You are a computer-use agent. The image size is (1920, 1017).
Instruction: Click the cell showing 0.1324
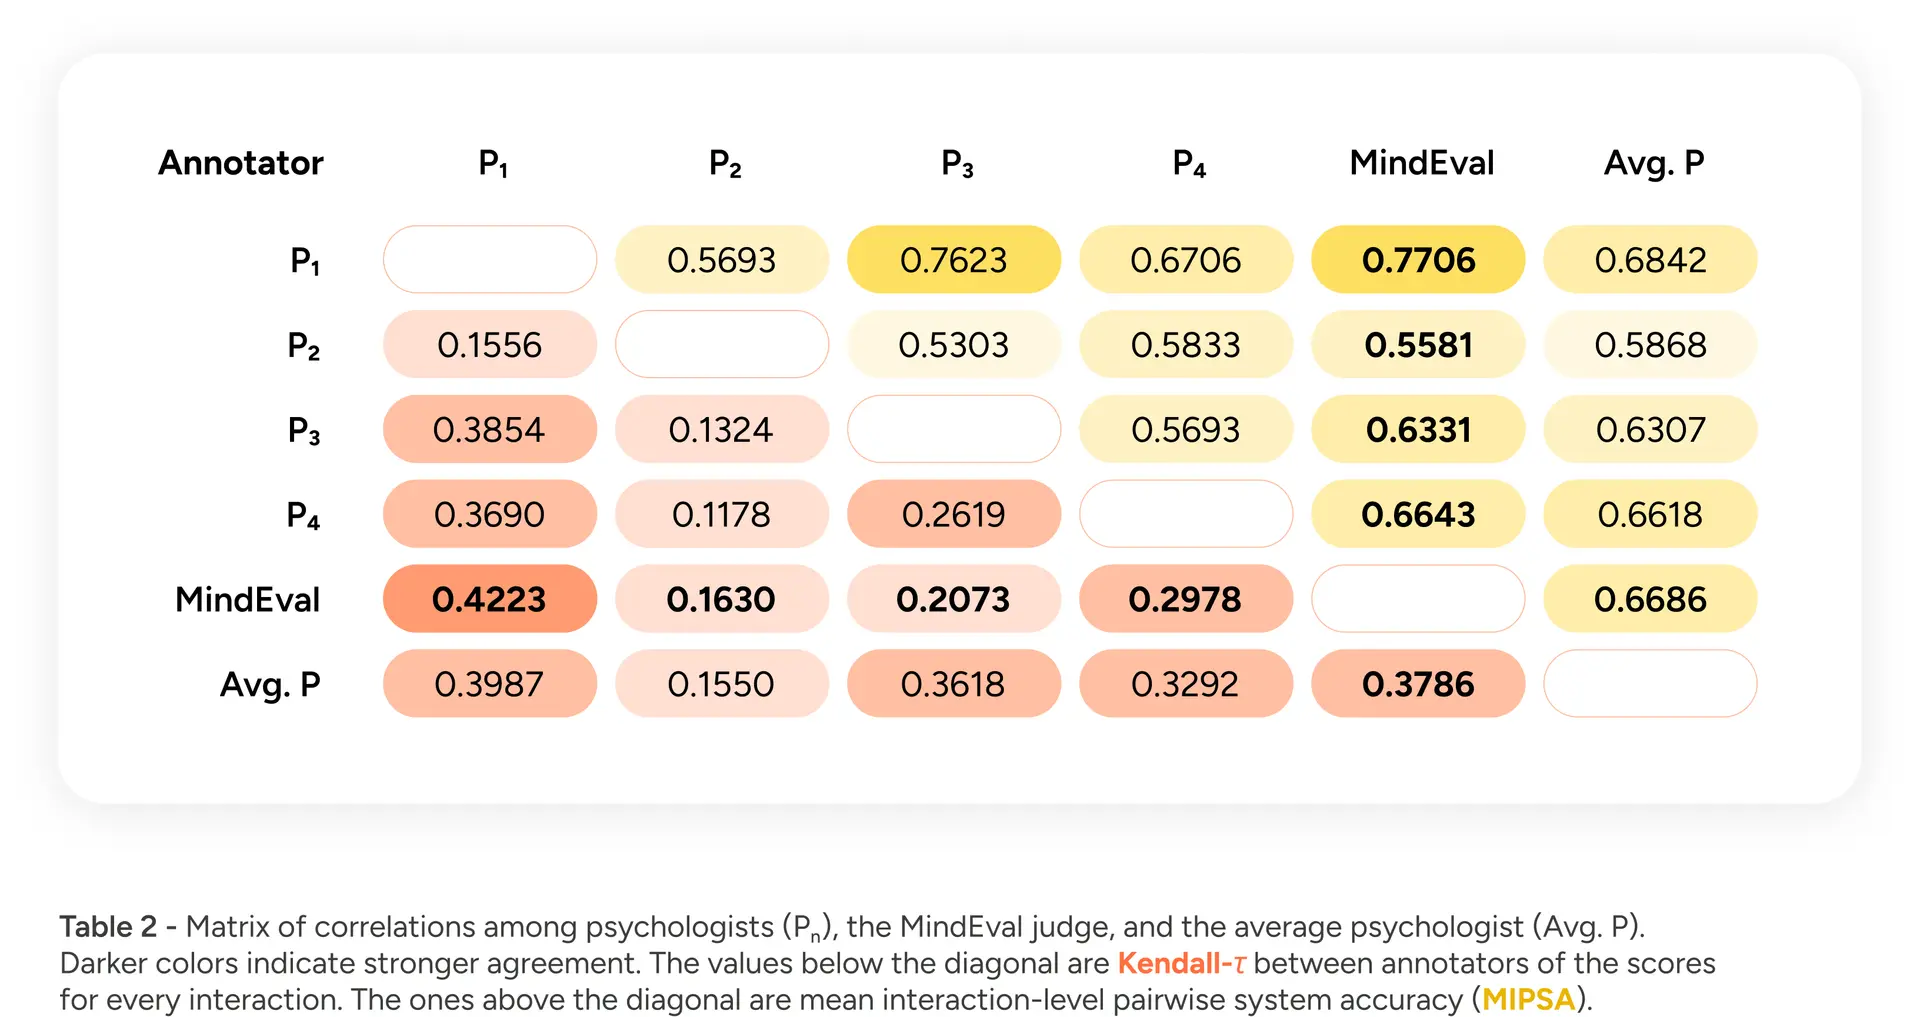coord(721,430)
